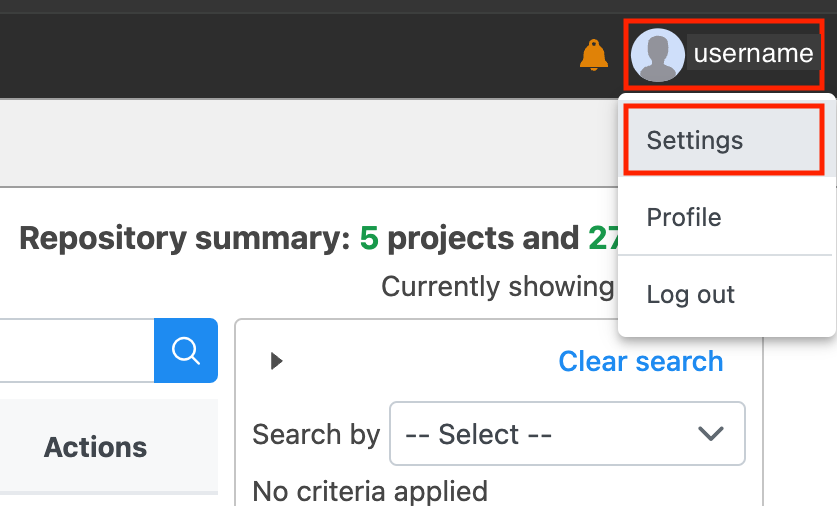
Task: Click the Clear search link
Action: 640,361
